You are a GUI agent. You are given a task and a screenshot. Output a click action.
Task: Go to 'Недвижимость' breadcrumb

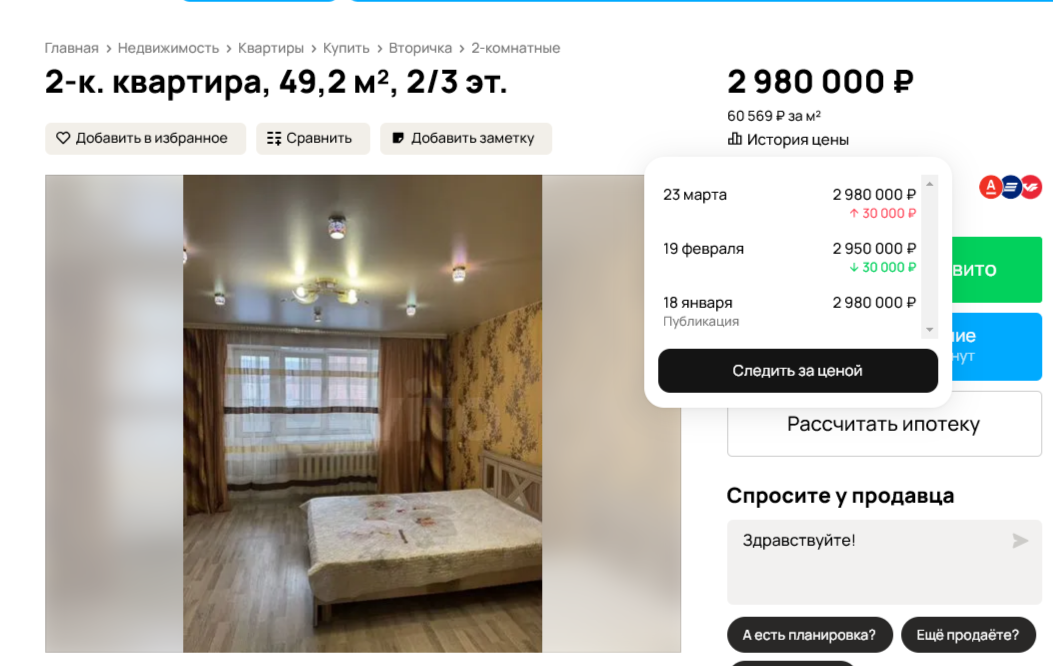point(169,48)
